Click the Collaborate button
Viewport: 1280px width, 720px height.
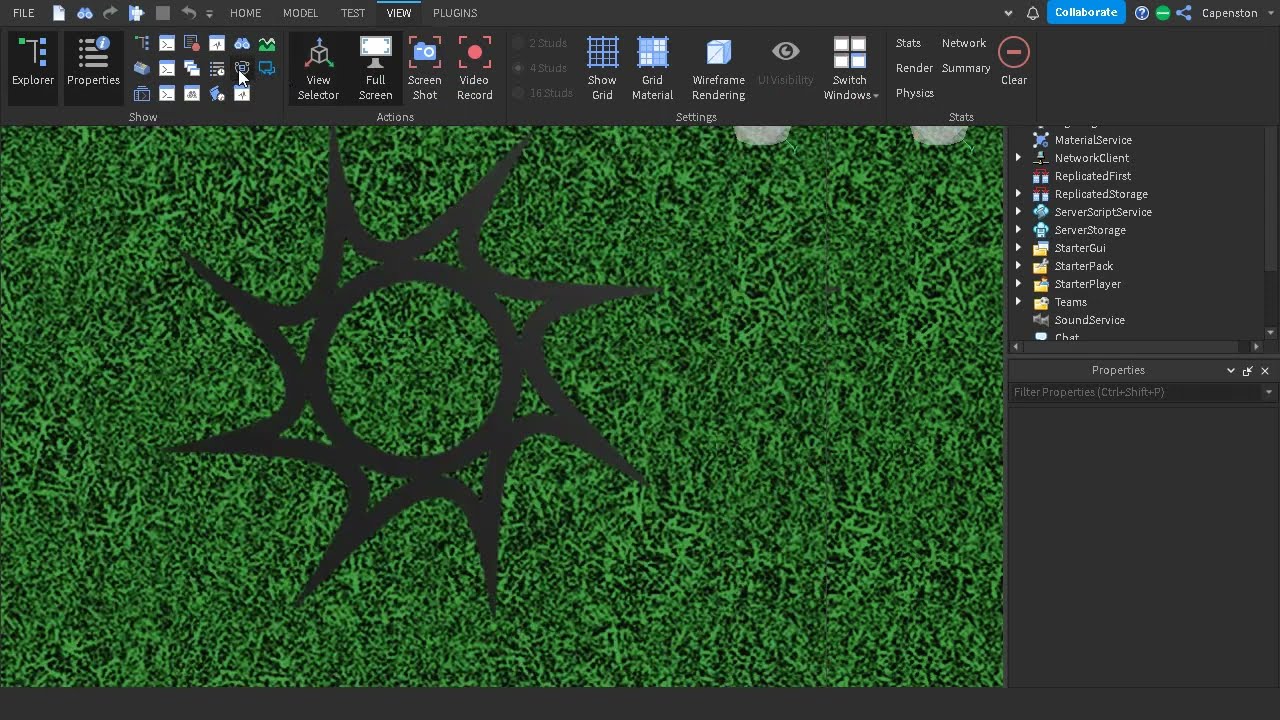[1085, 13]
